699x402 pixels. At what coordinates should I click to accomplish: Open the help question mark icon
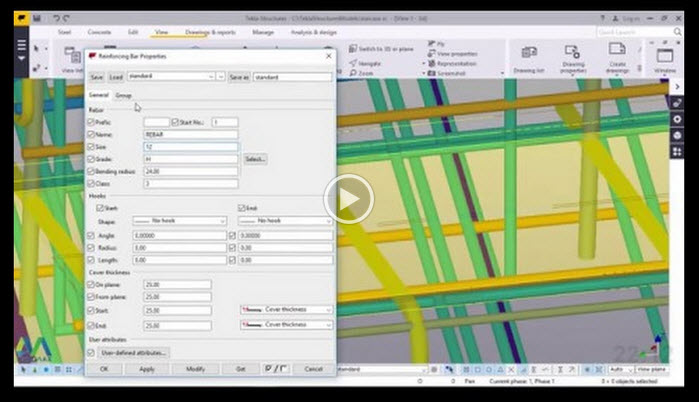tap(602, 18)
